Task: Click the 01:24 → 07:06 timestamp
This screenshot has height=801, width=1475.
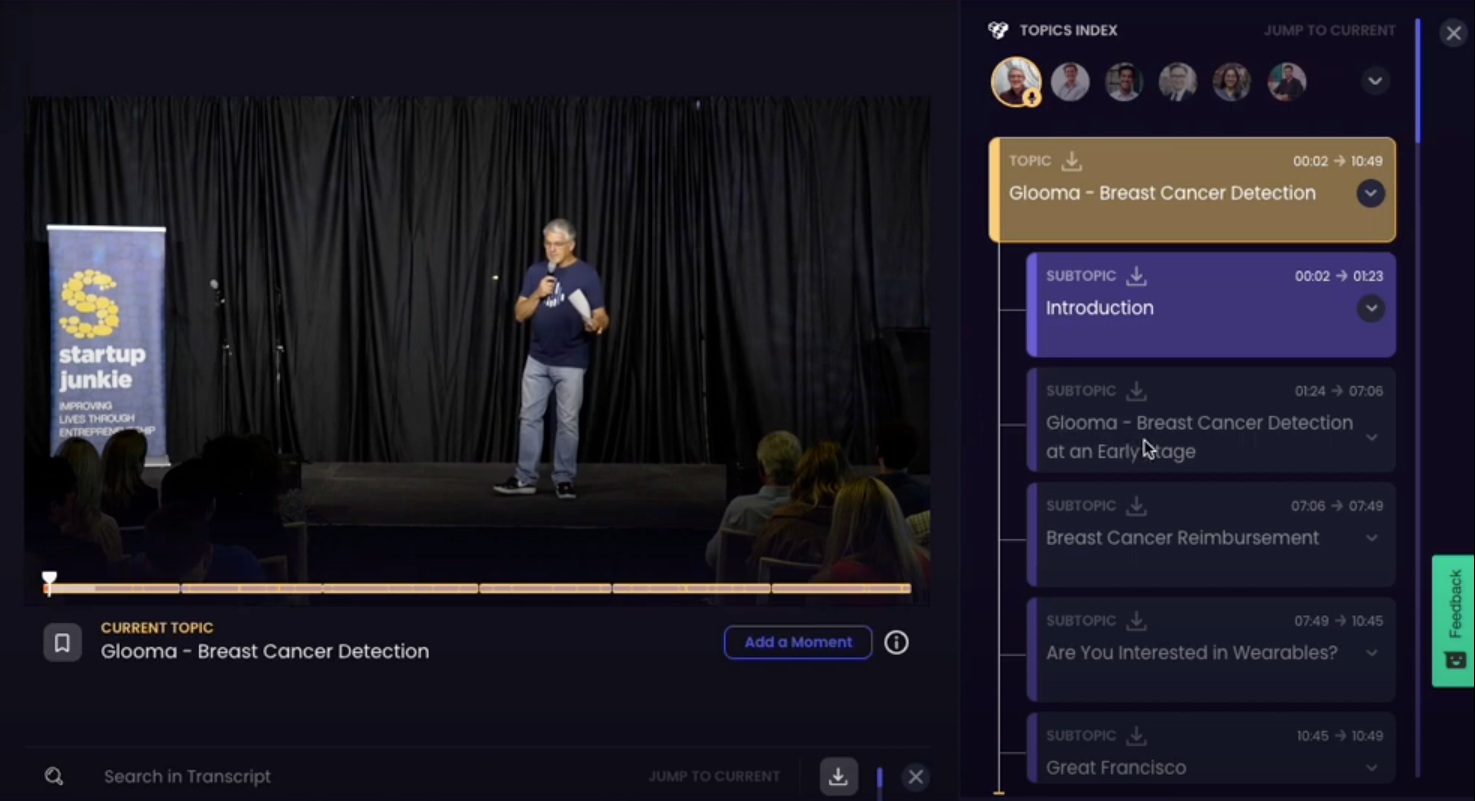Action: click(x=1339, y=391)
